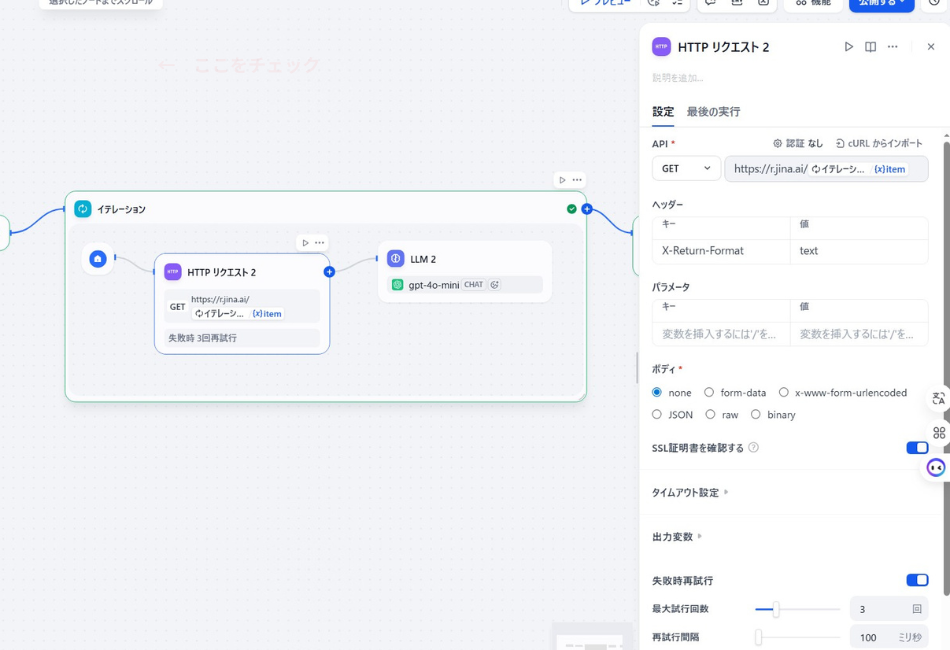Click cURL からインポート
Image resolution: width=950 pixels, height=650 pixels.
879,144
